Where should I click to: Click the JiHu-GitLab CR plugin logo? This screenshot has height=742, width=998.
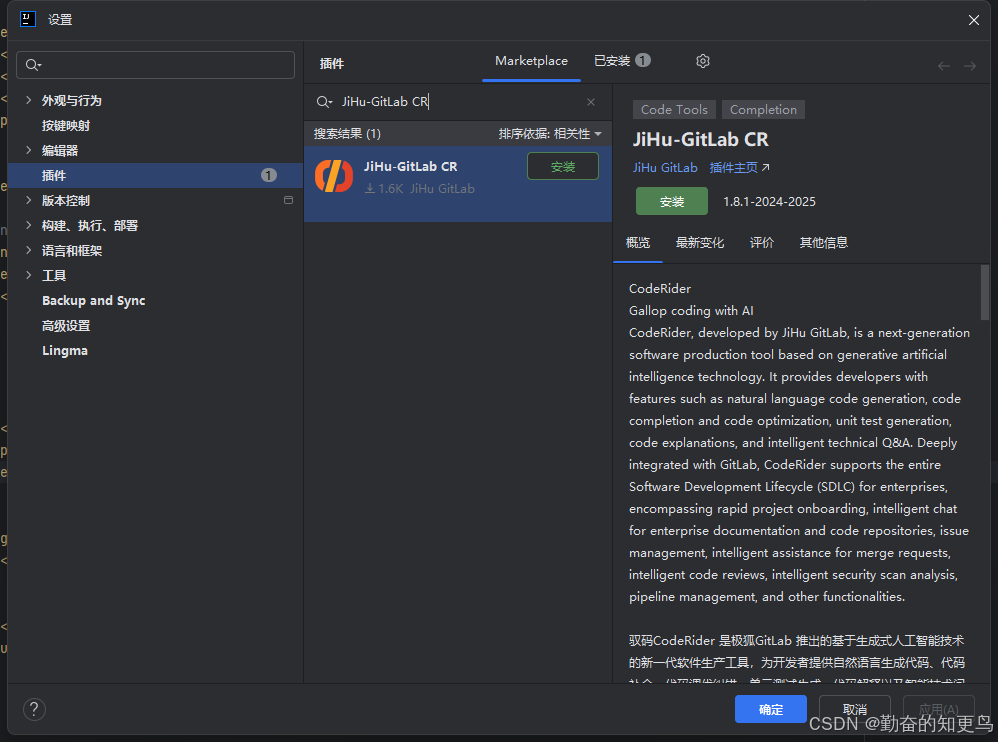(334, 176)
